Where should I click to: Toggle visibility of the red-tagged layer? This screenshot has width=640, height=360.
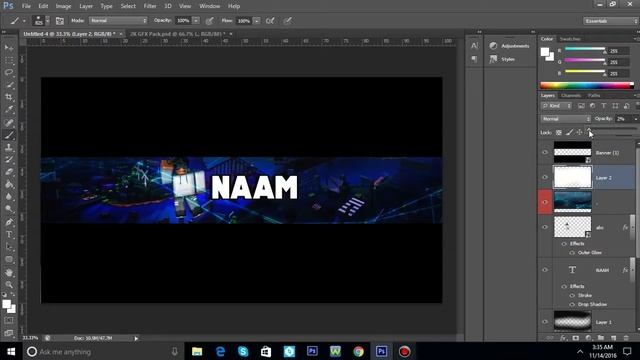click(545, 202)
